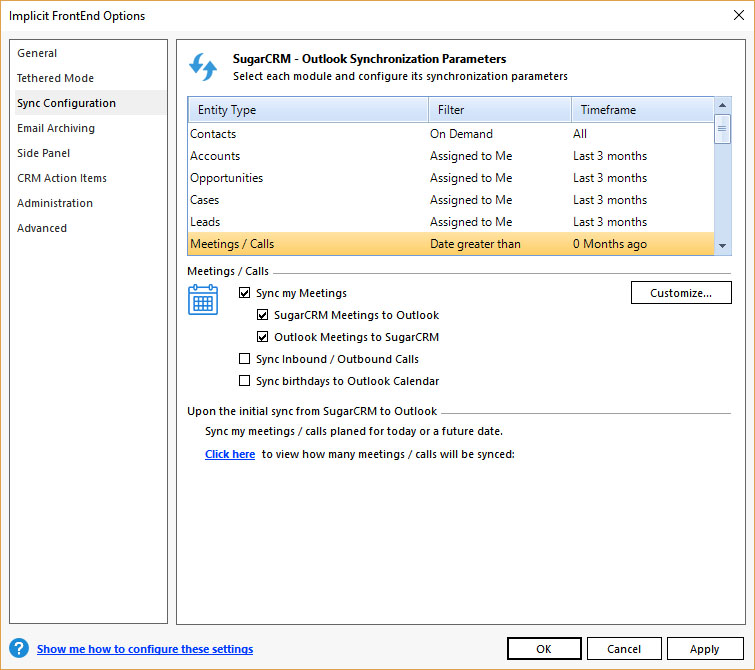The height and width of the screenshot is (670, 755).
Task: Click the Meetings calendar icon
Action: pyautogui.click(x=203, y=300)
